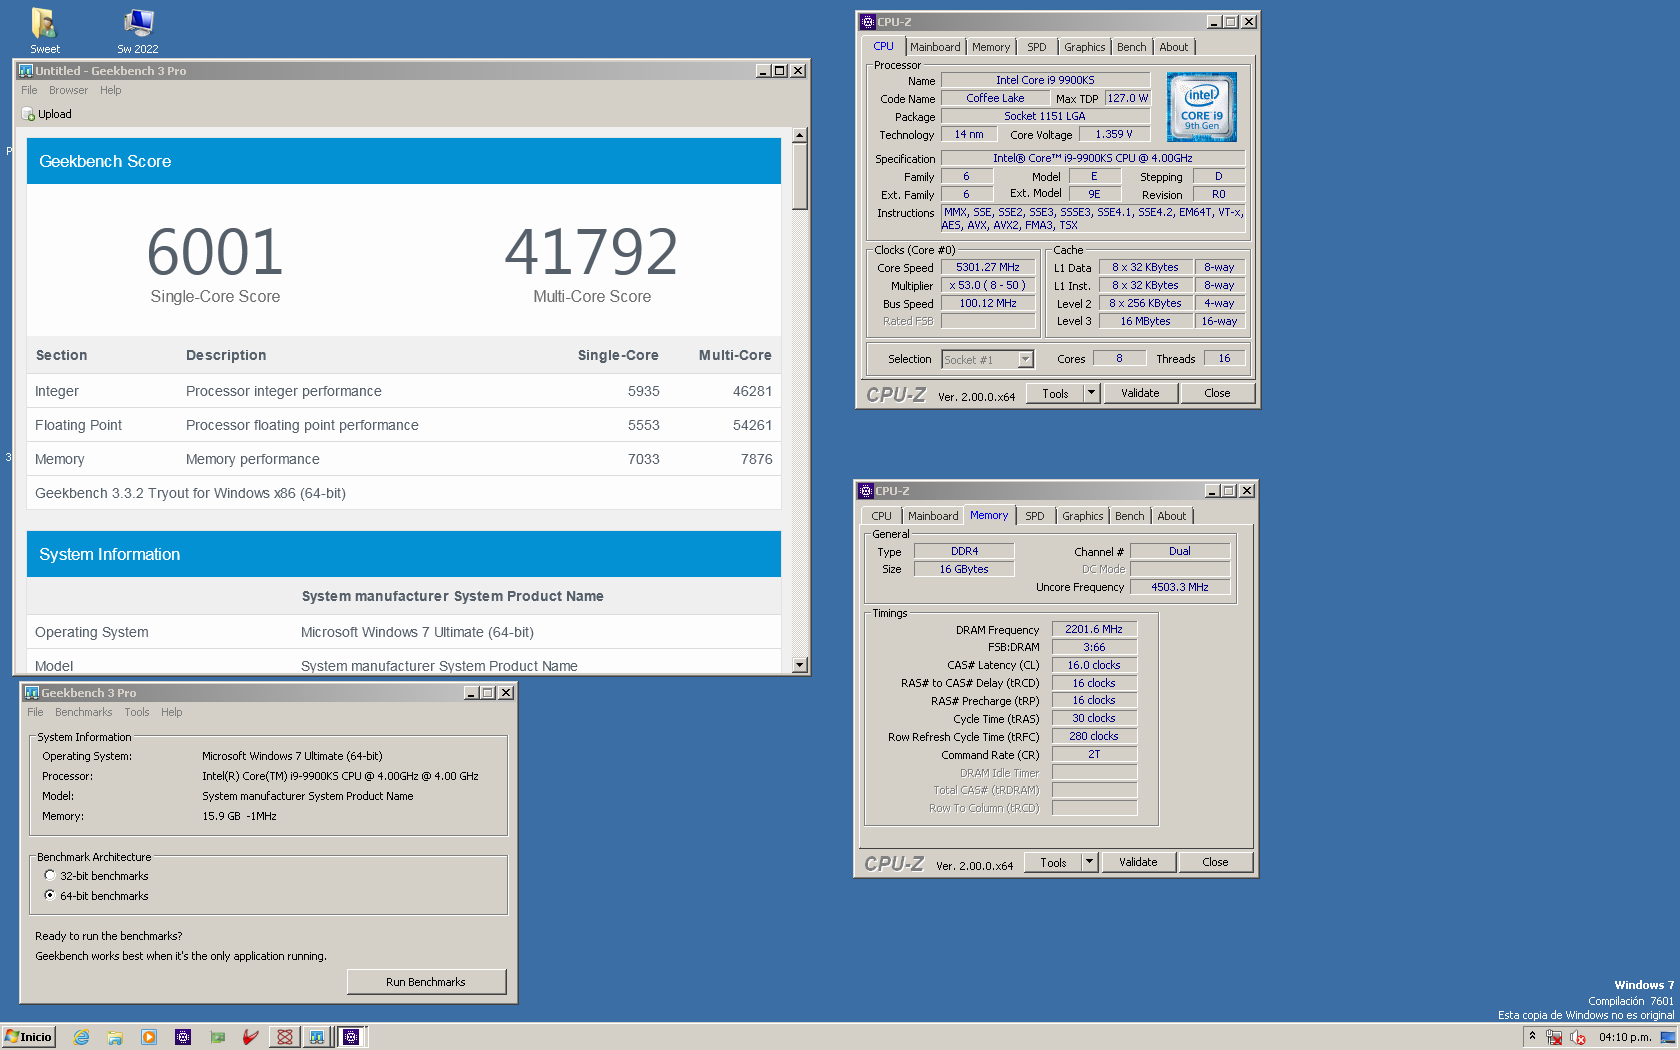This screenshot has height=1050, width=1680.
Task: Show hidden tray icons with the chevron
Action: pos(1532,1037)
